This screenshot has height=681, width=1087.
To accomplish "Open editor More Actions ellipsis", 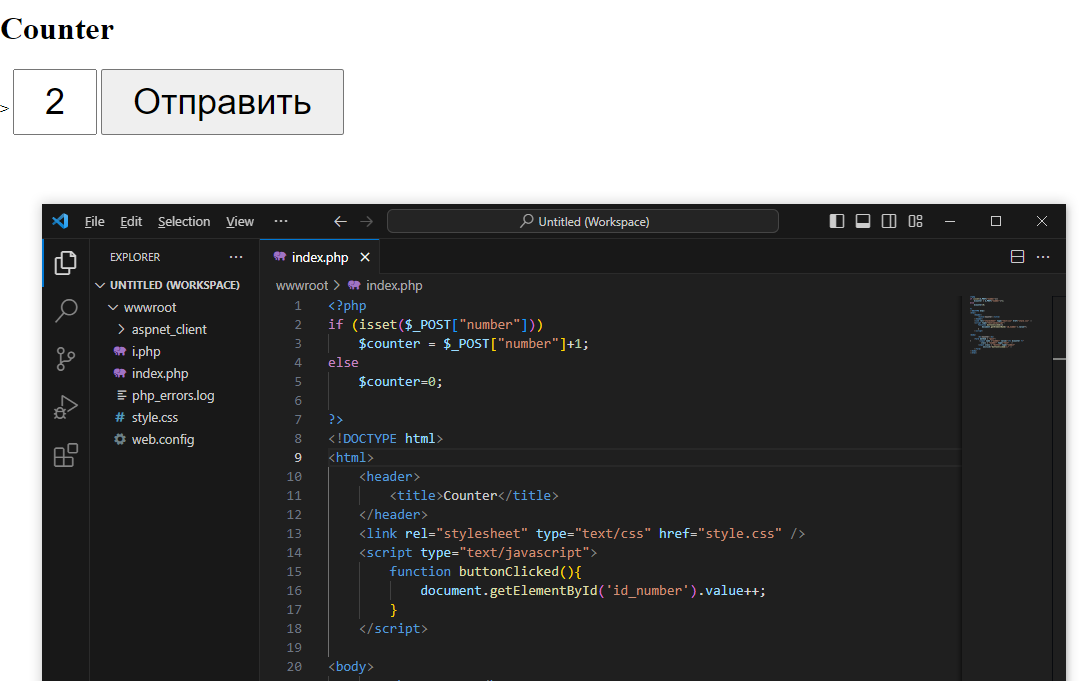I will coord(1043,257).
